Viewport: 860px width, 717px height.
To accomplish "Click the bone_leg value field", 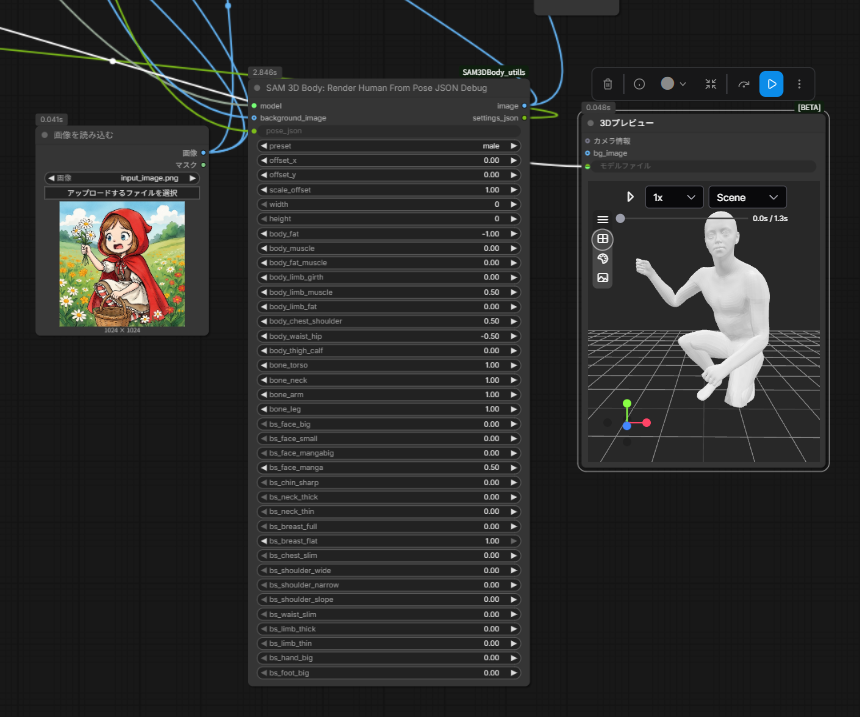I will 388,409.
